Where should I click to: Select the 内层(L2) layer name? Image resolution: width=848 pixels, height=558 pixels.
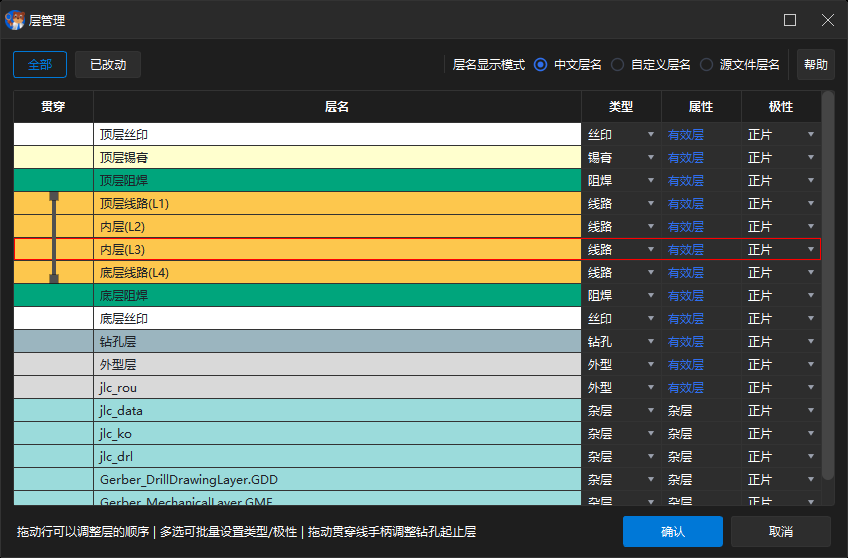coord(122,227)
